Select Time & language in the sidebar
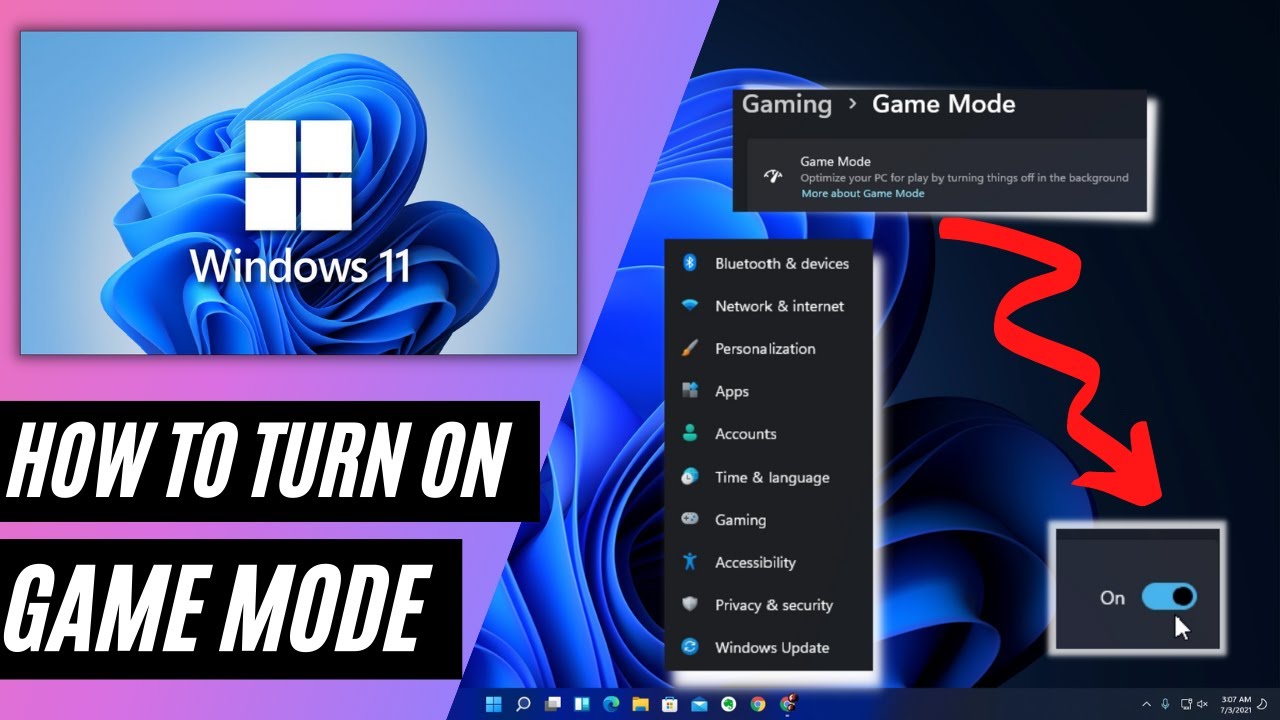 pyautogui.click(x=771, y=478)
